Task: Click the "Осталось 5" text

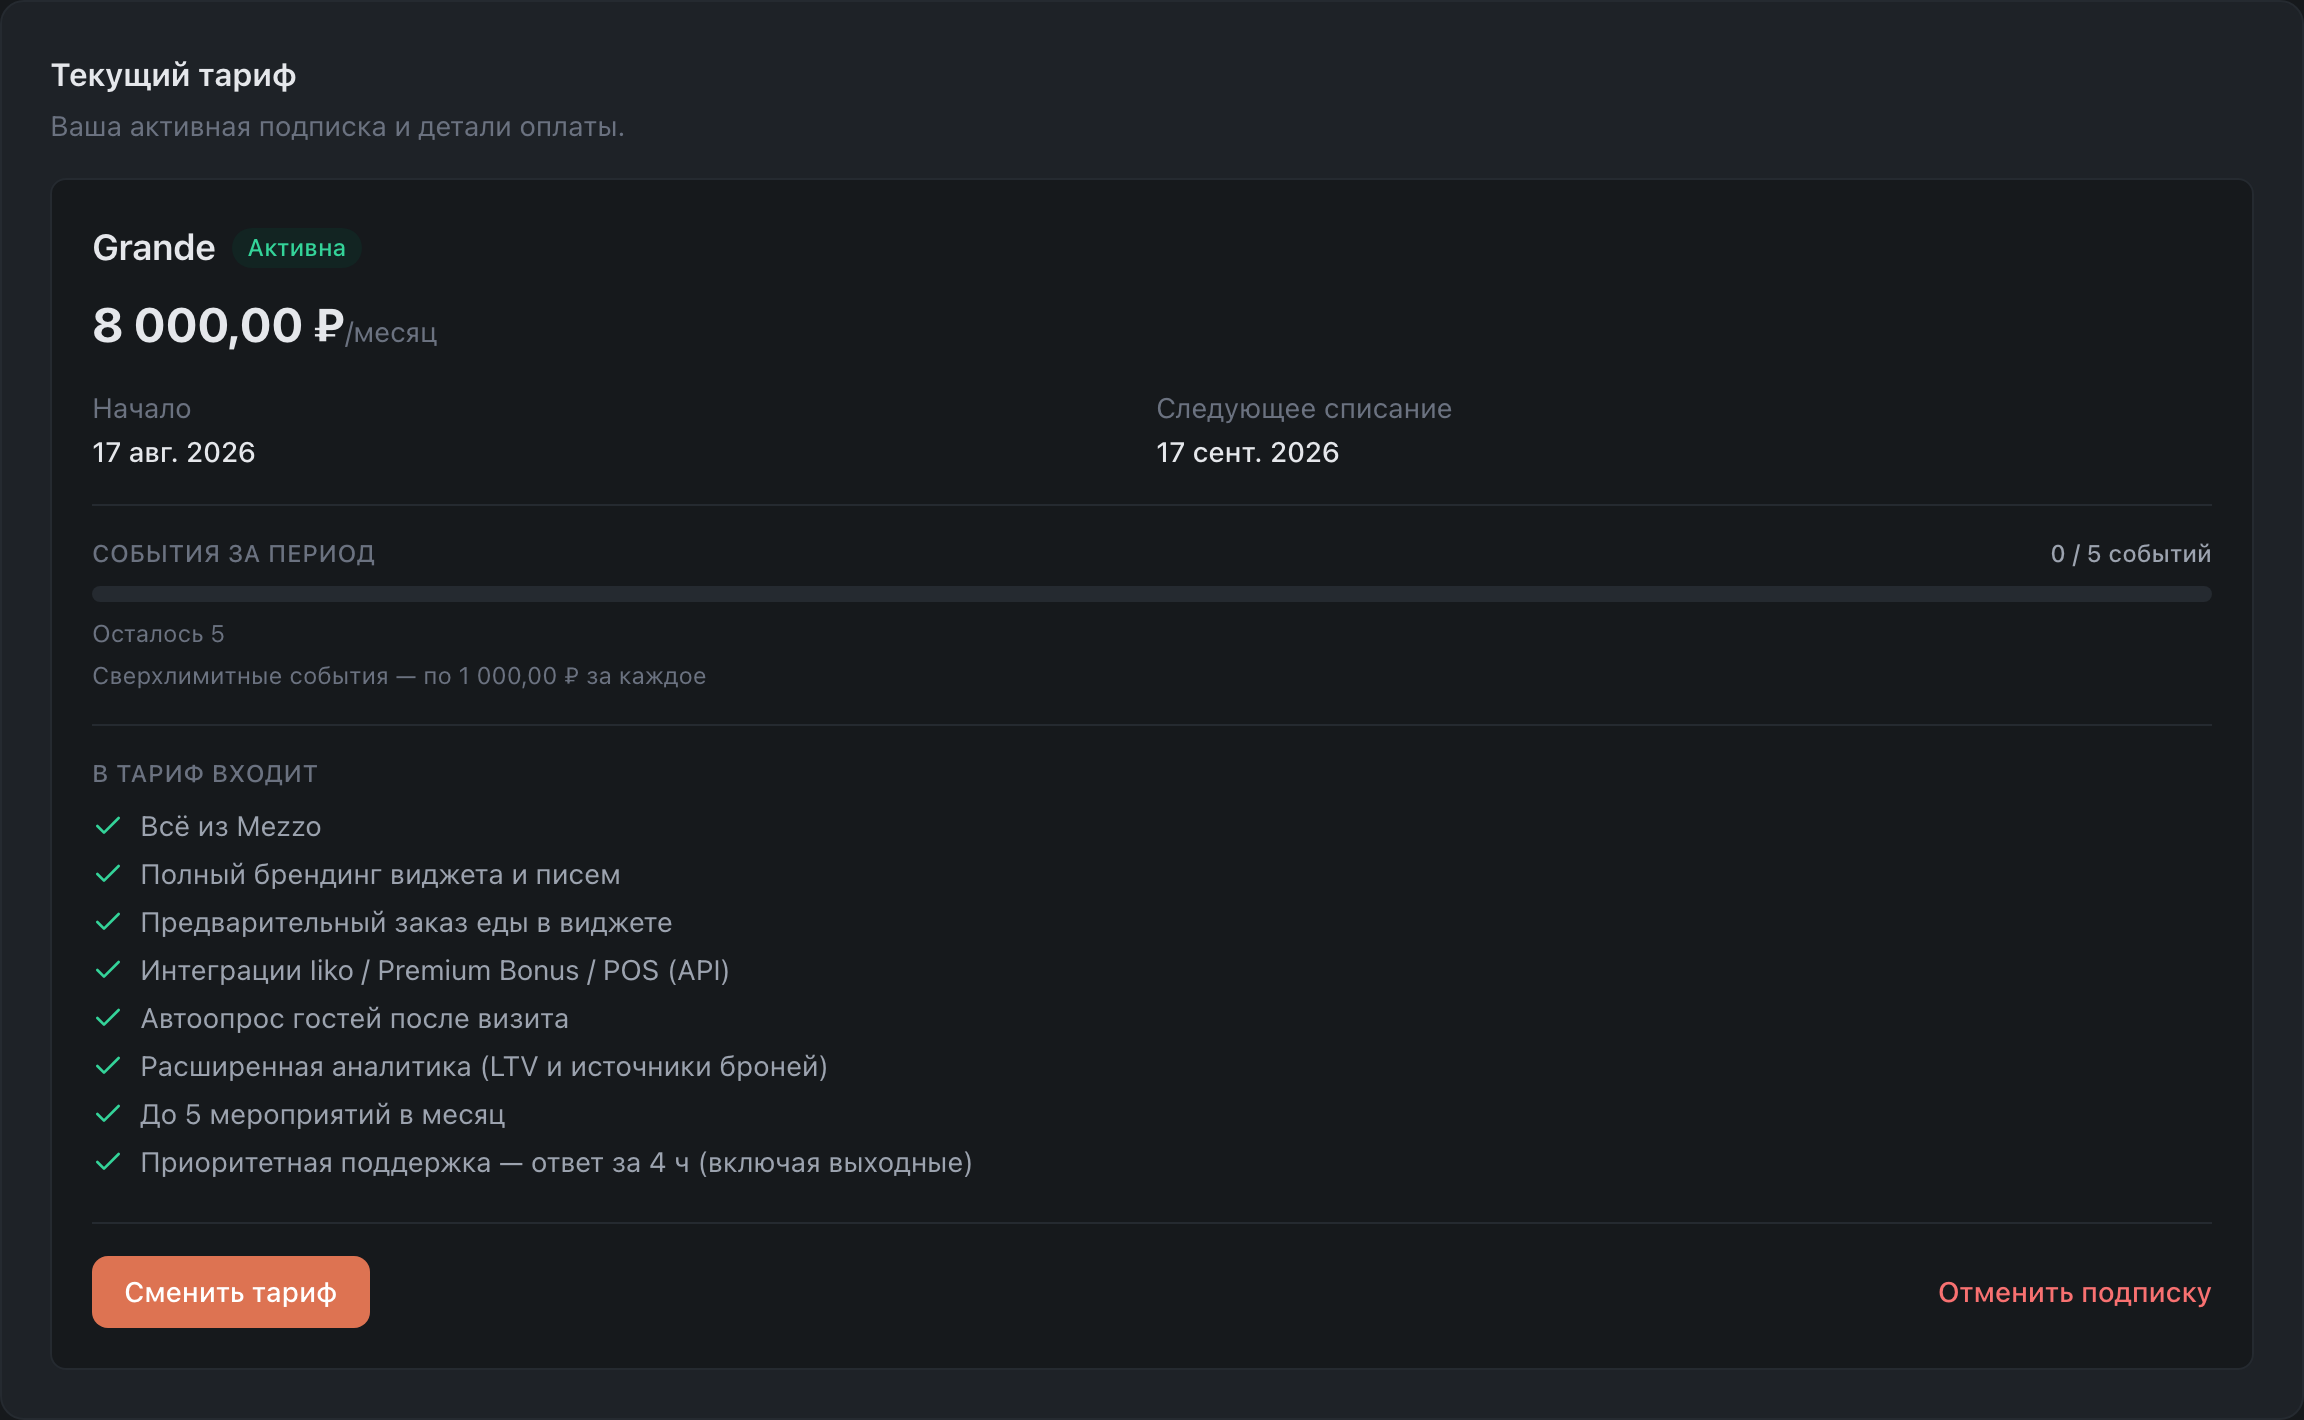Action: 158,634
